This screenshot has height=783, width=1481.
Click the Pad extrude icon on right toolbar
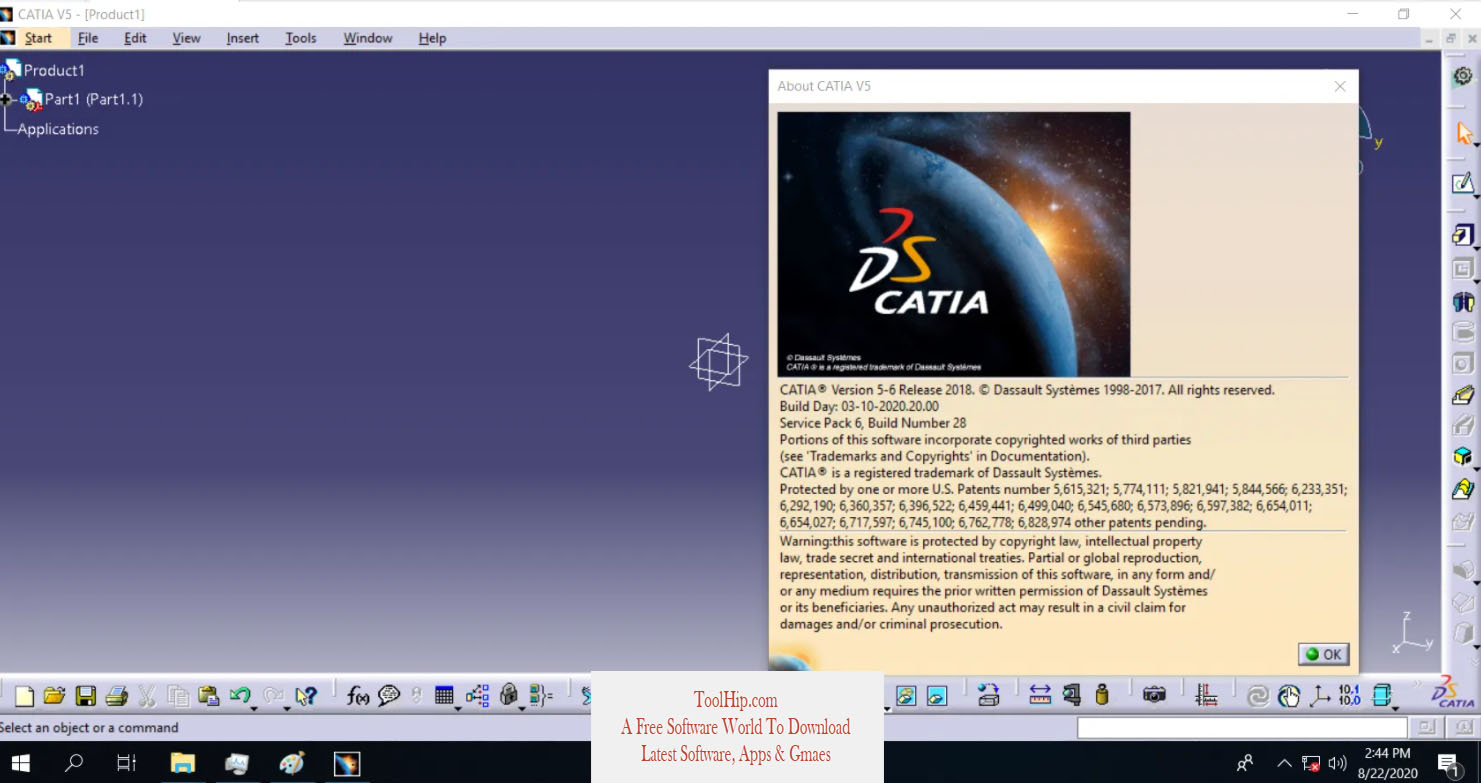click(1463, 236)
